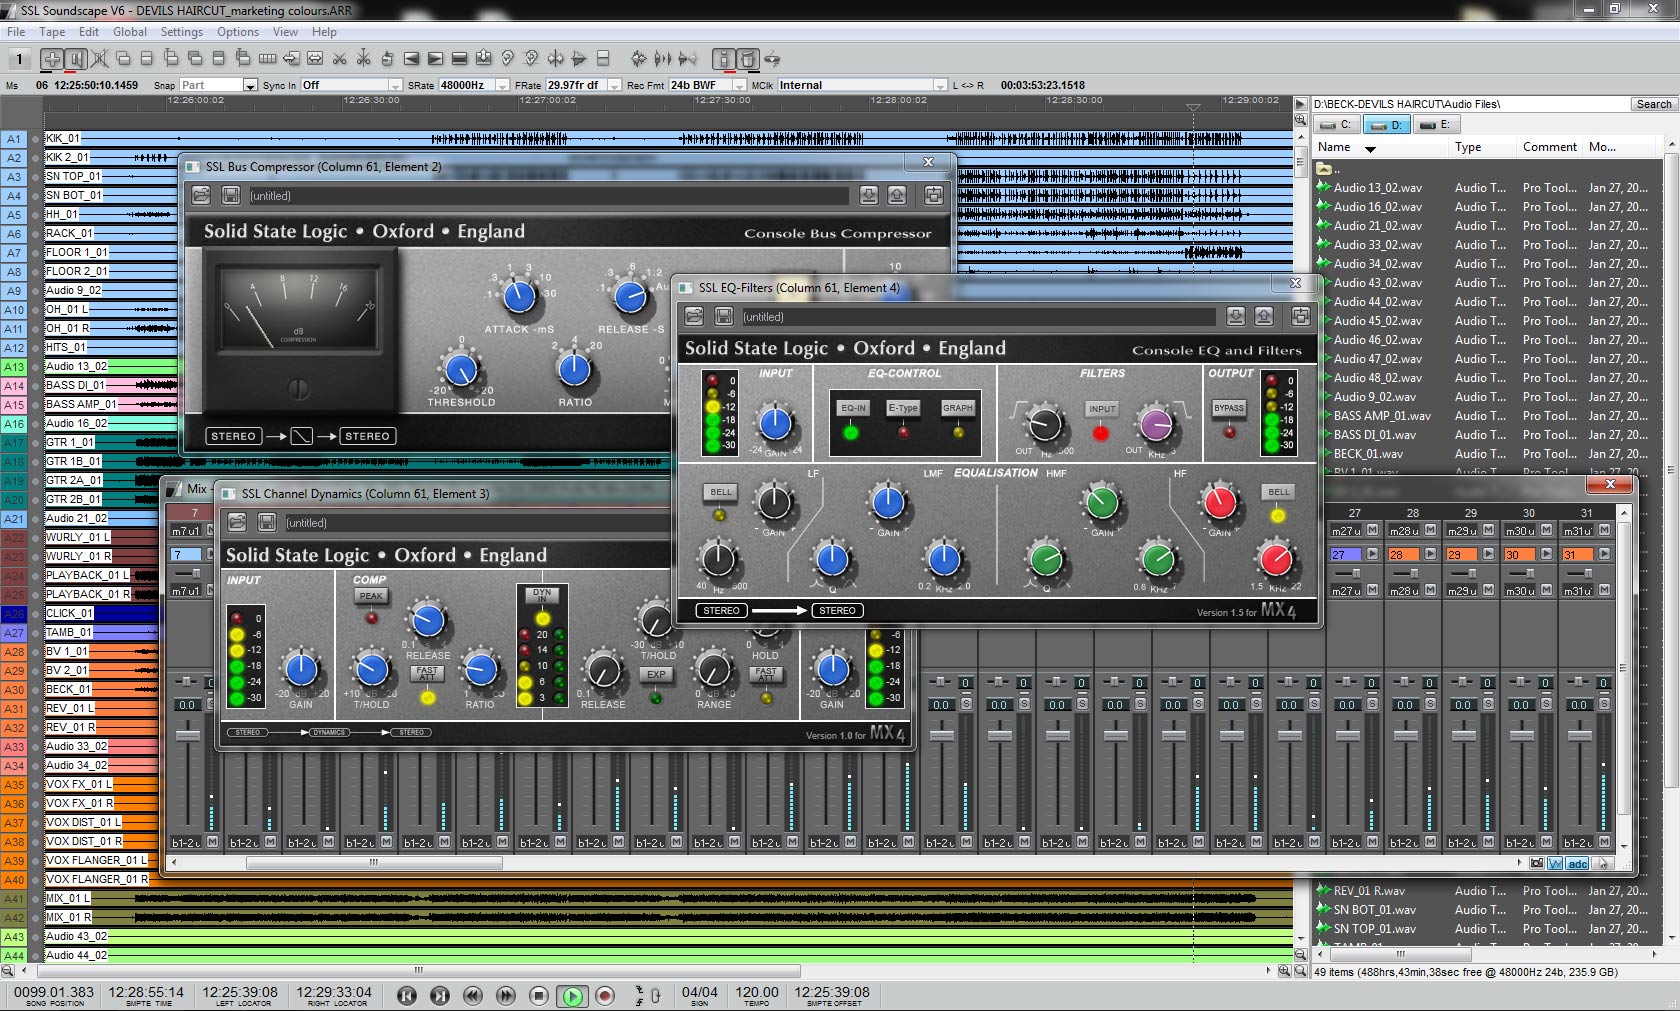Click the parent folder icon in file list
This screenshot has width=1680, height=1011.
pos(1324,168)
